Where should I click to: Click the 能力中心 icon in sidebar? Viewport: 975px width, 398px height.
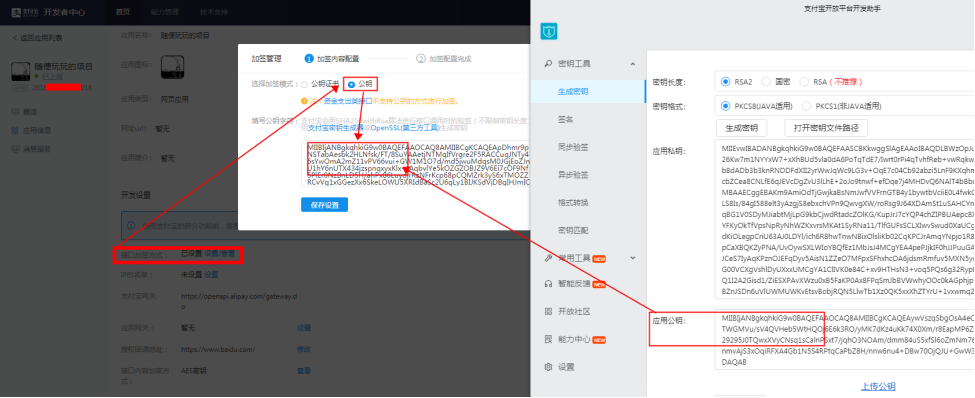pyautogui.click(x=548, y=340)
